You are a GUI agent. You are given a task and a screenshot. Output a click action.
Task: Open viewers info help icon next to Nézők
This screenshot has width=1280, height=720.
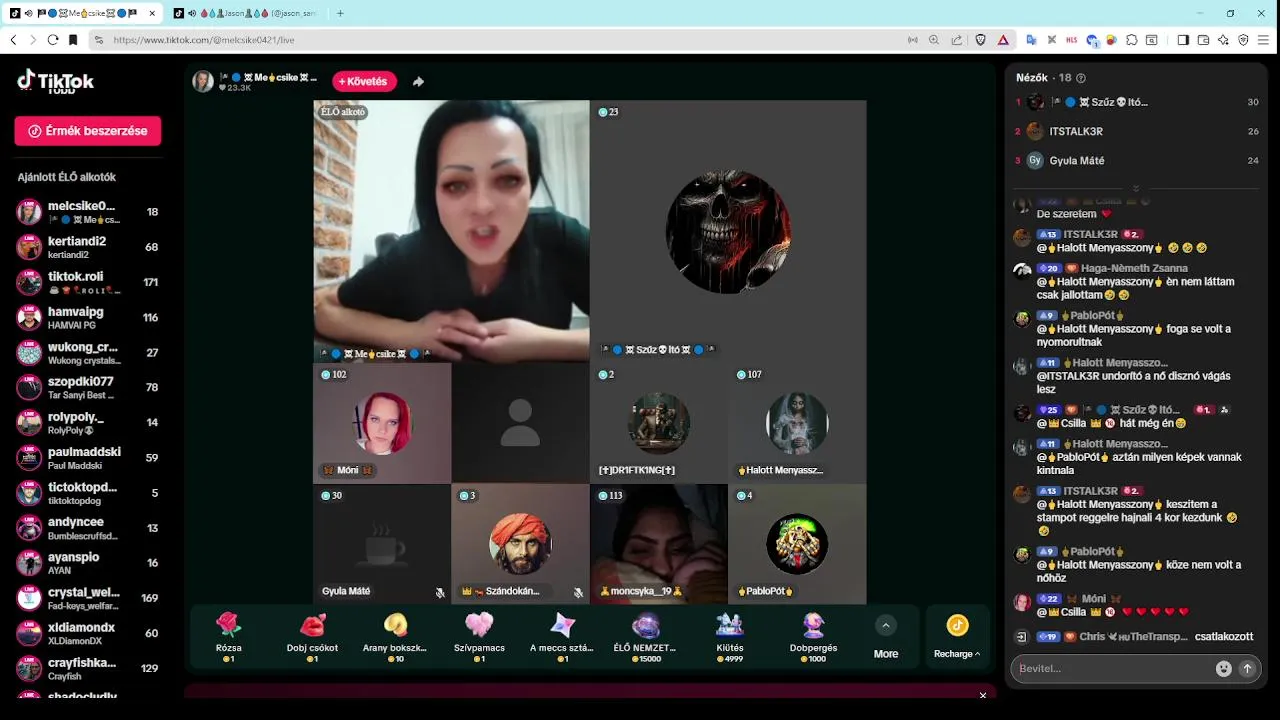(x=1080, y=78)
